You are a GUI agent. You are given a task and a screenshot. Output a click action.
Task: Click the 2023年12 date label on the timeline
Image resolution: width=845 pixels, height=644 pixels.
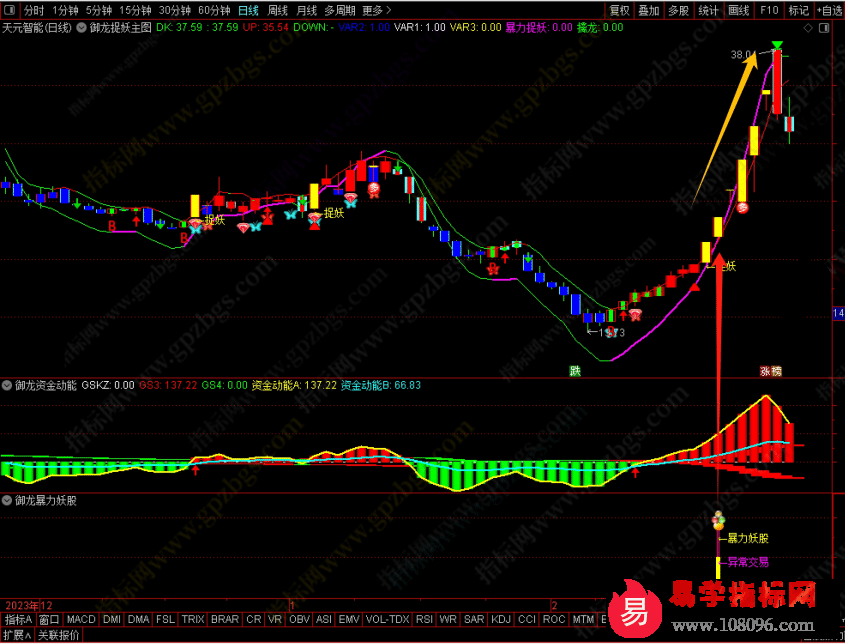click(28, 606)
